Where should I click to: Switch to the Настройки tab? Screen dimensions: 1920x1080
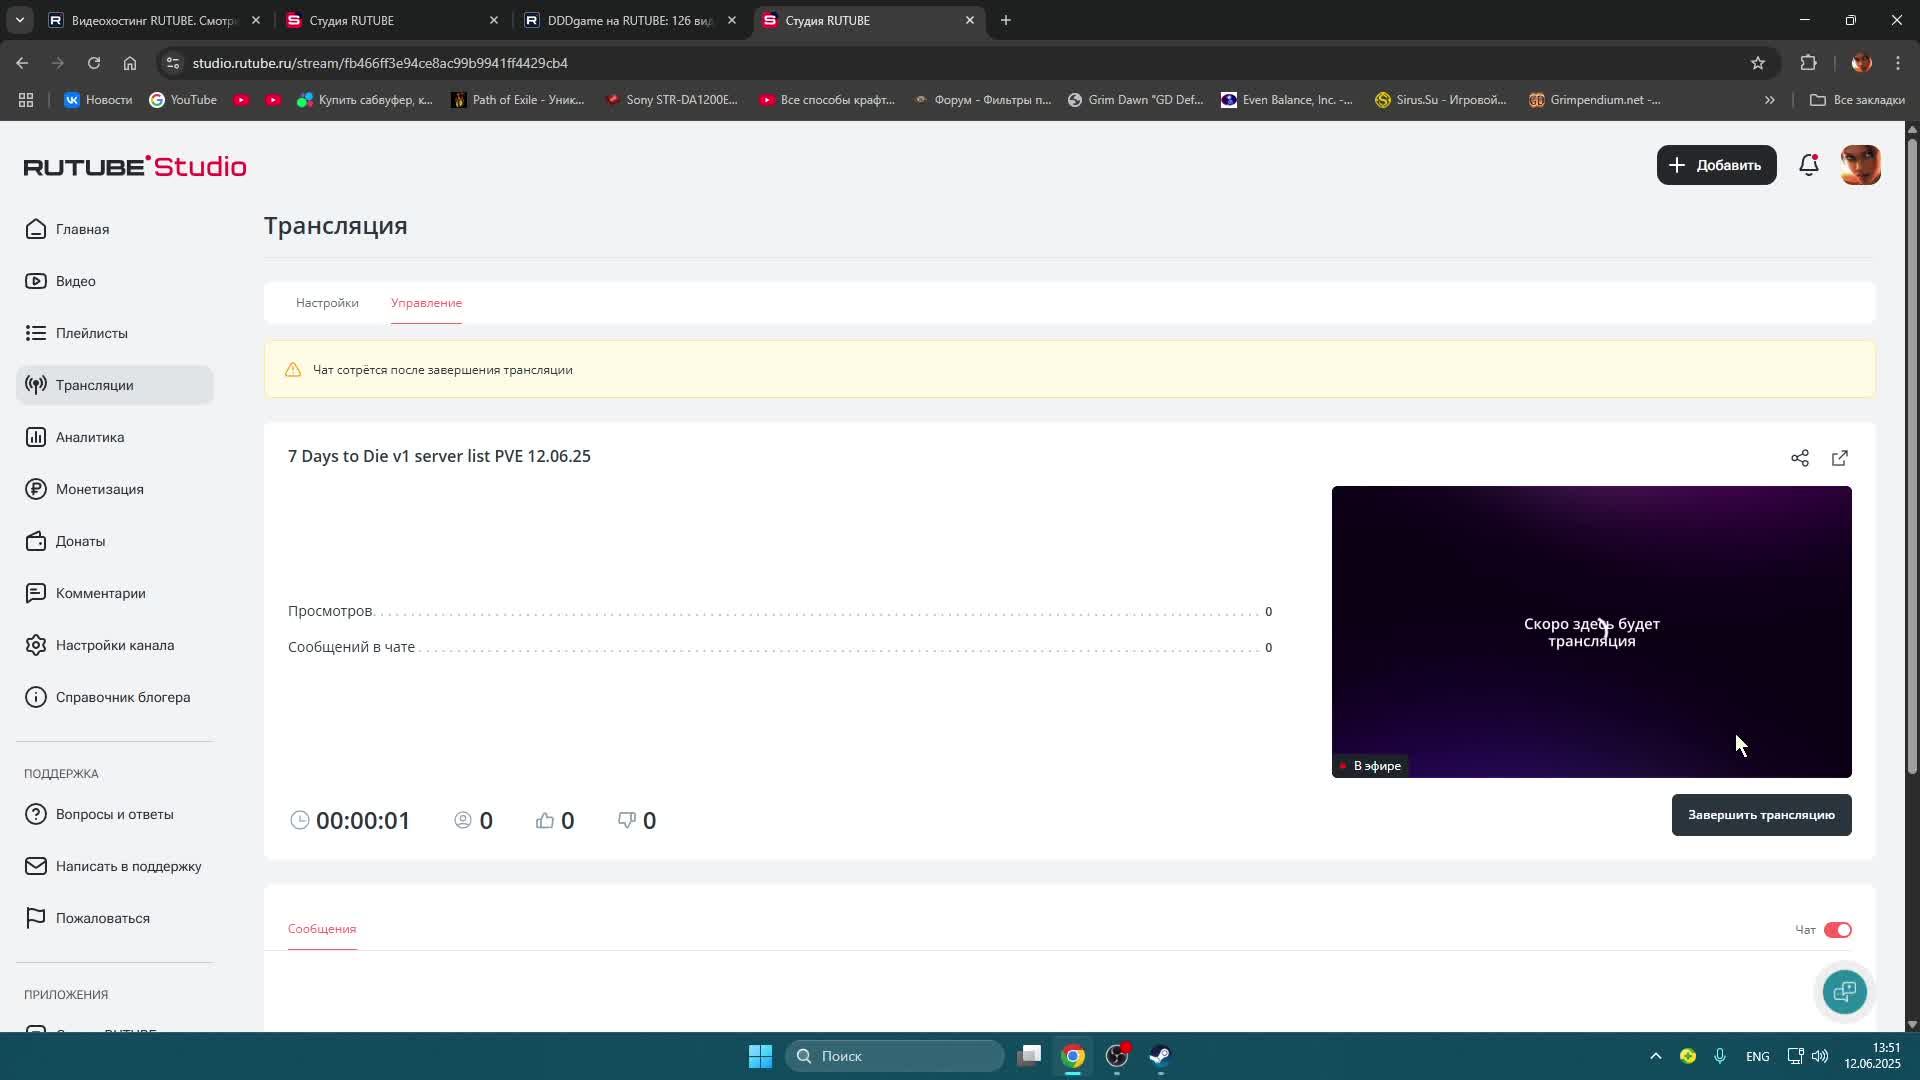tap(327, 303)
